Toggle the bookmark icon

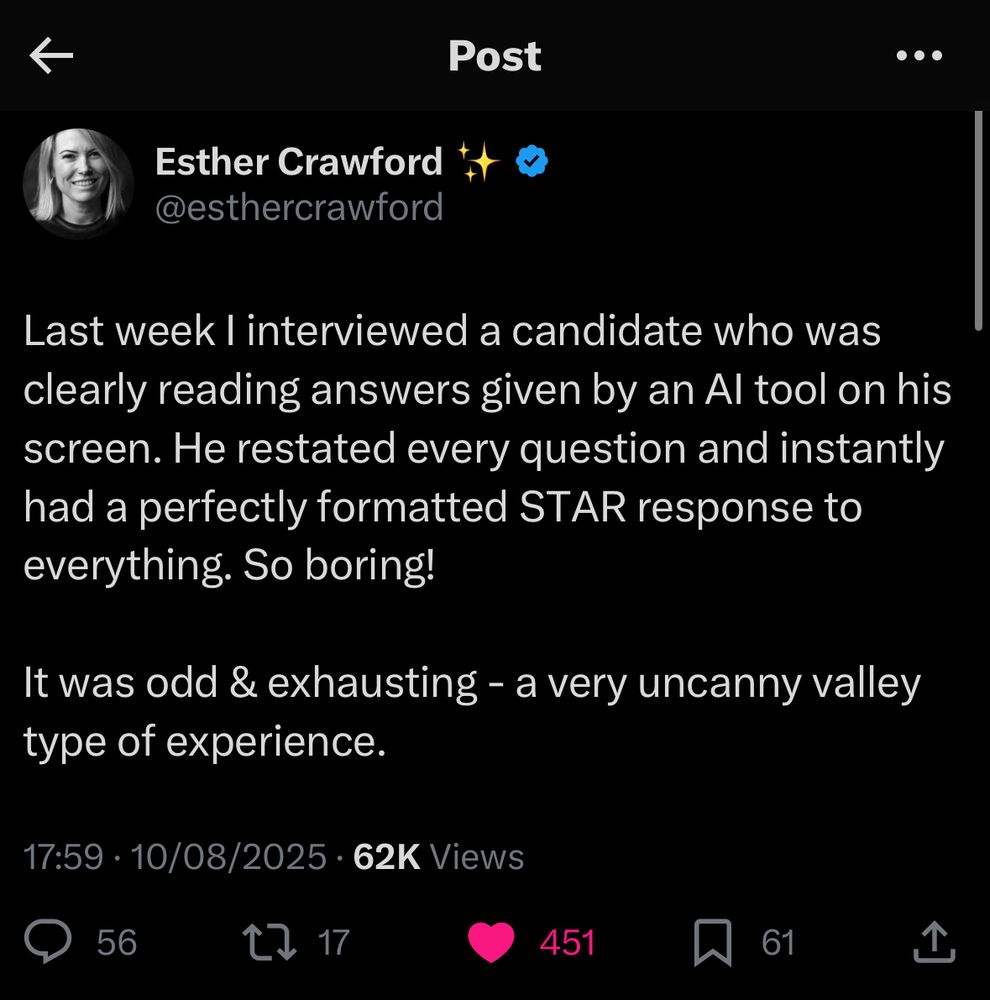point(712,943)
